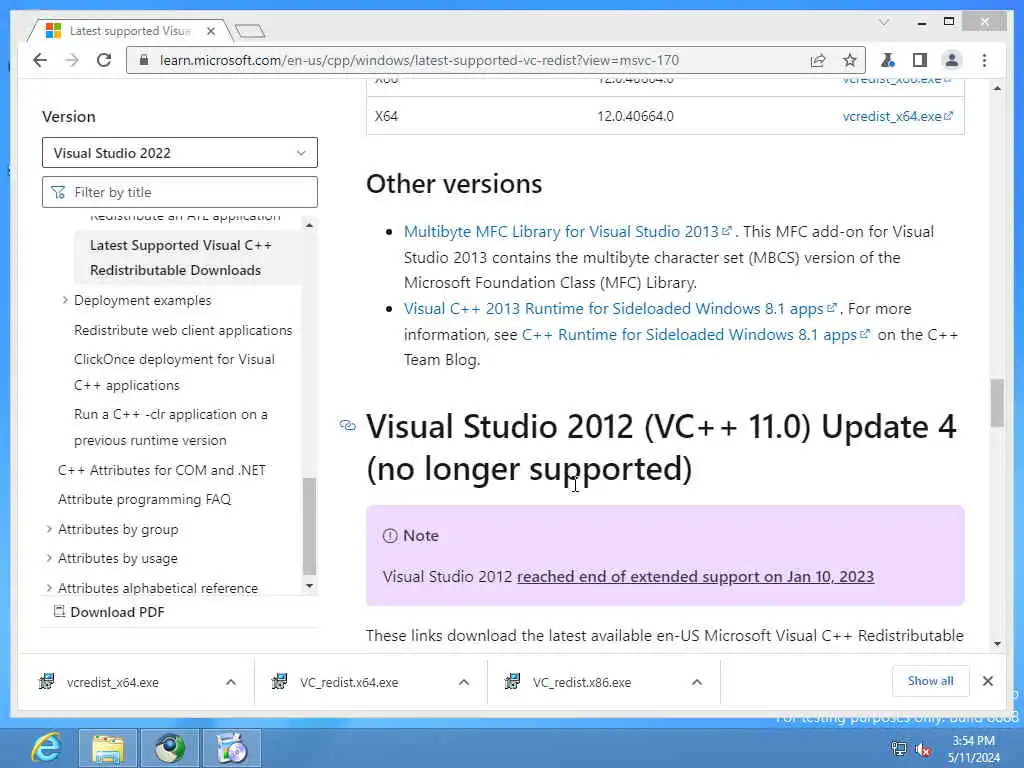The width and height of the screenshot is (1024, 768).
Task: Show all downloads
Action: (x=930, y=681)
